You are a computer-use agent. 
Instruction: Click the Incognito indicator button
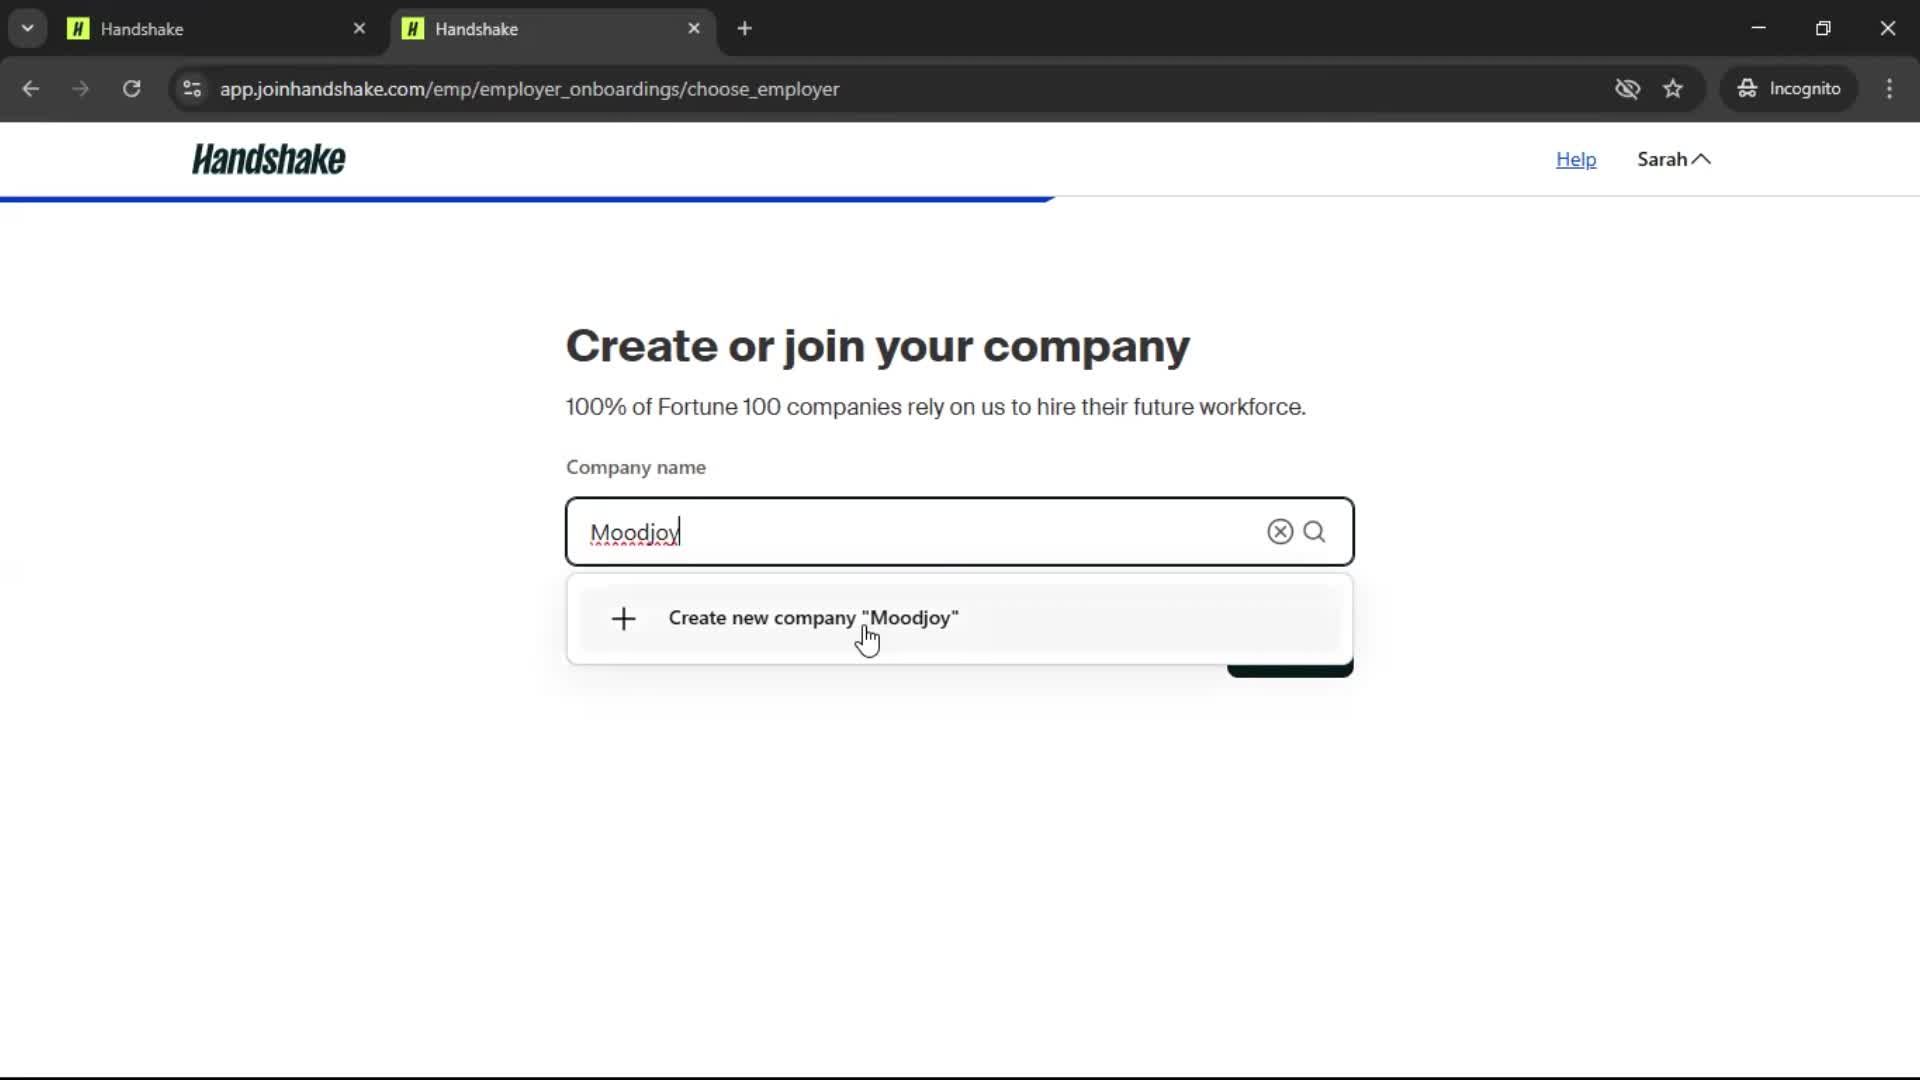(x=1789, y=89)
